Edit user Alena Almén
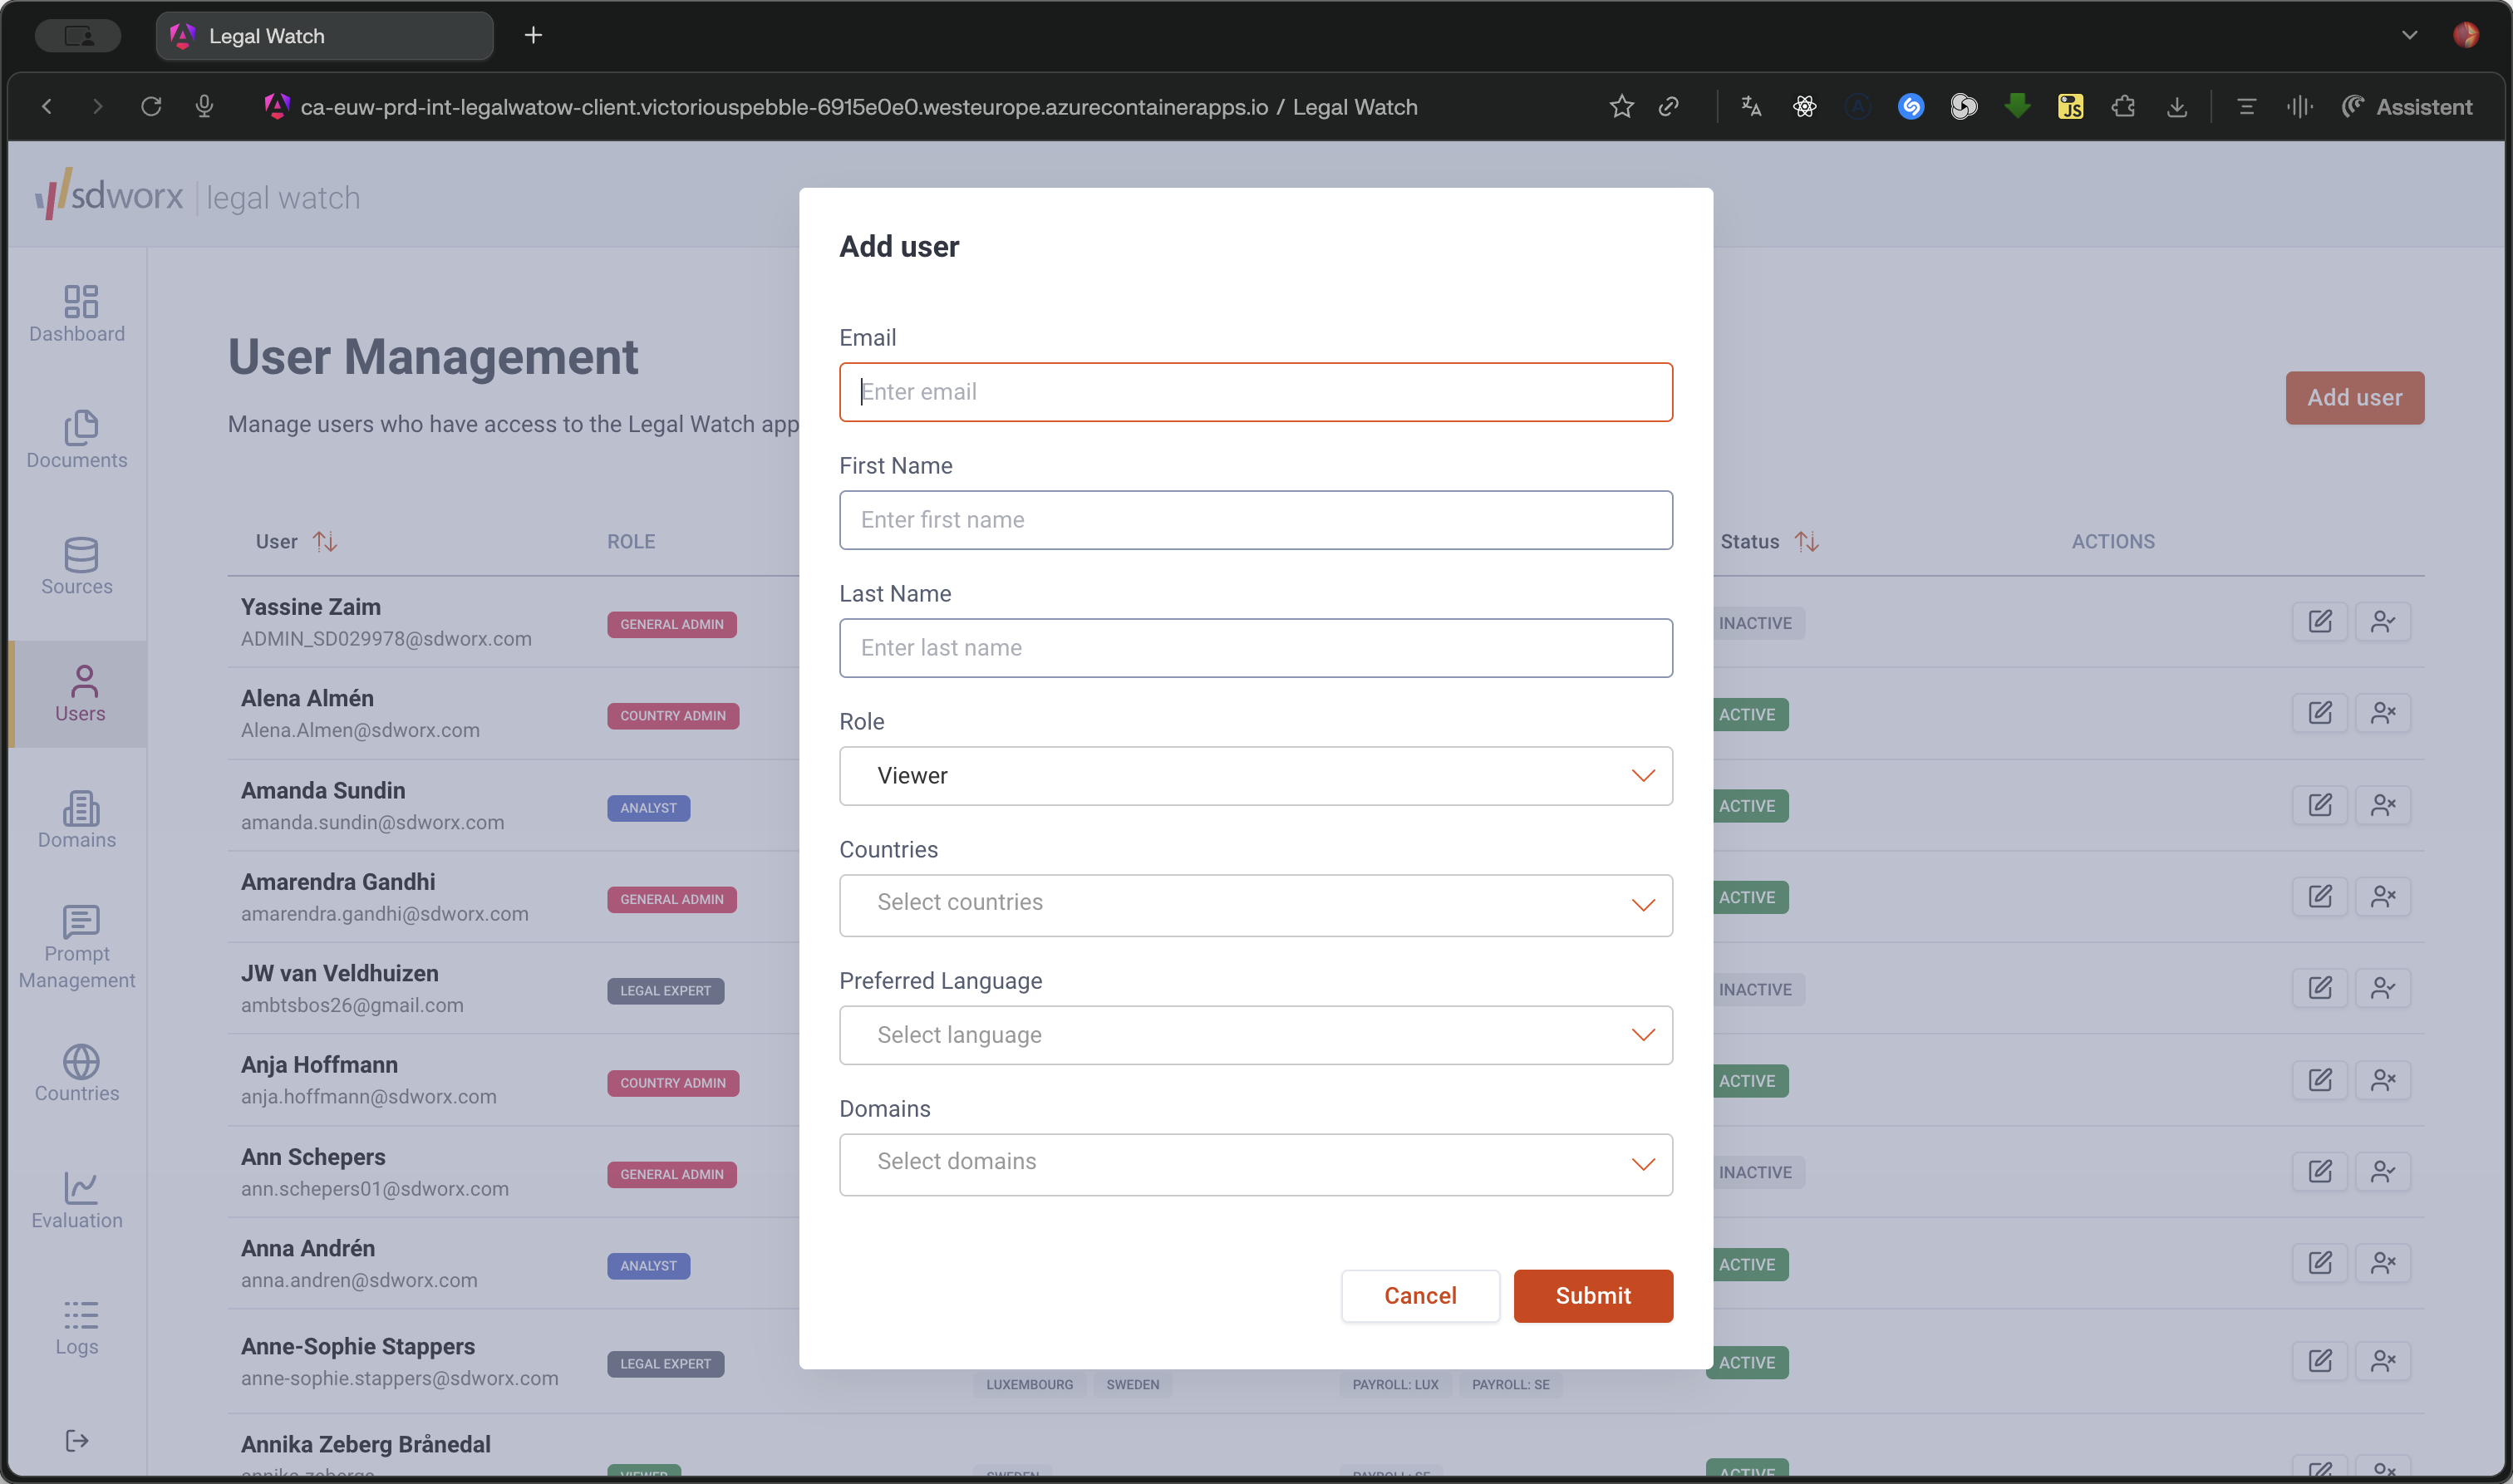Screen dimensions: 2513x1484 pyautogui.click(x=2320, y=713)
